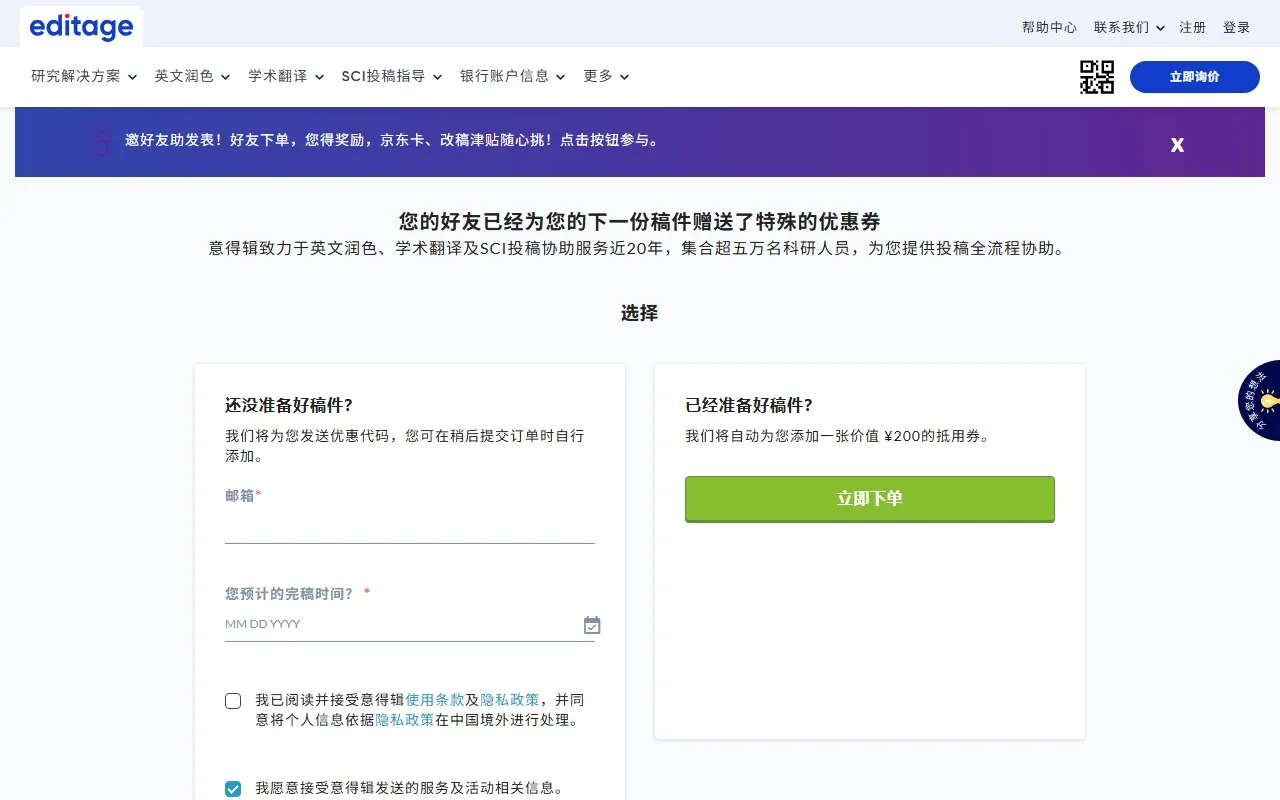Click the QR code icon in the header
The image size is (1280, 800).
[x=1096, y=77]
